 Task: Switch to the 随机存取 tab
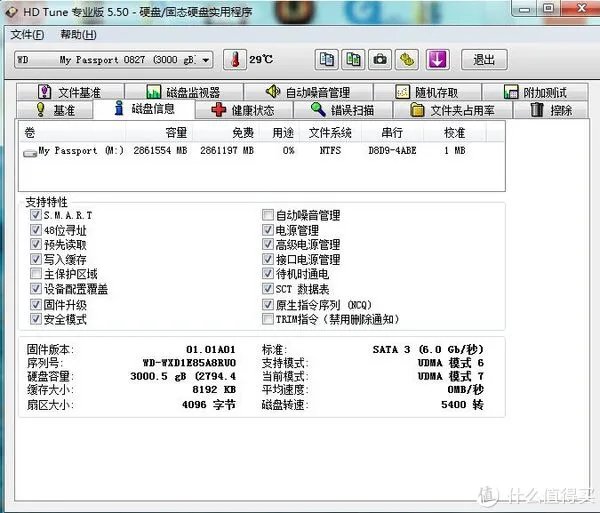(427, 92)
